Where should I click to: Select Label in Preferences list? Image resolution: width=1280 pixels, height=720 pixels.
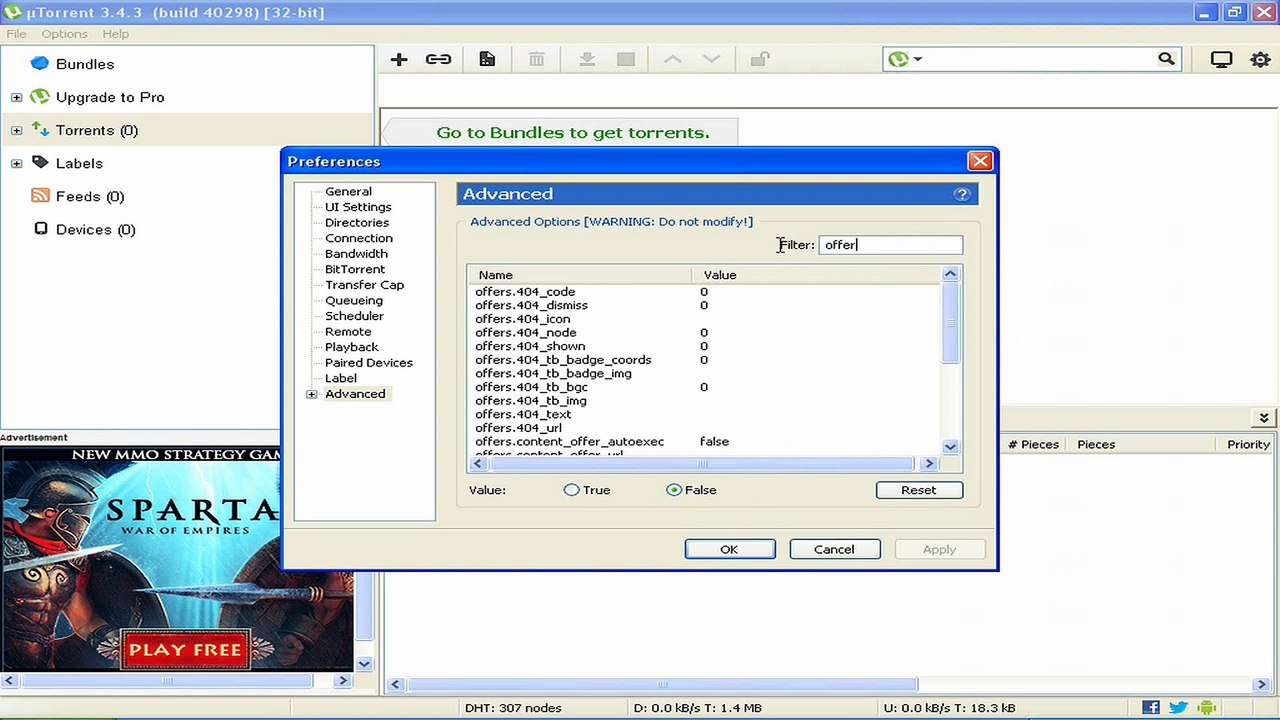[341, 378]
